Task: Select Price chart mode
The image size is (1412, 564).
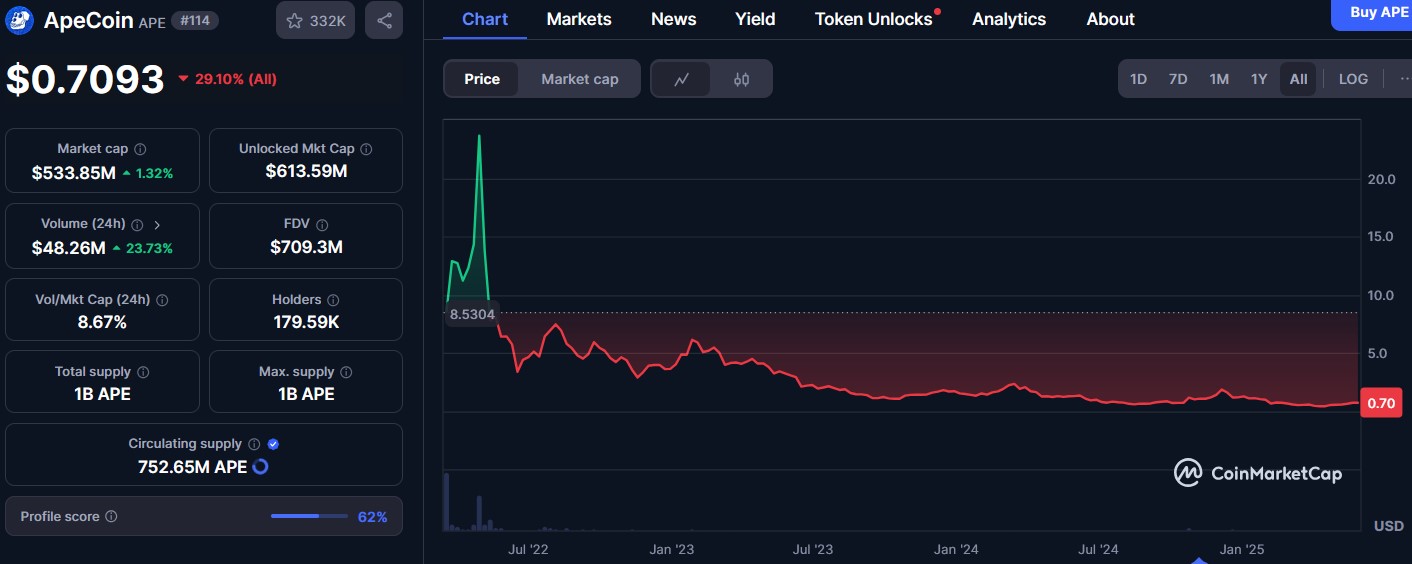Action: (x=482, y=79)
